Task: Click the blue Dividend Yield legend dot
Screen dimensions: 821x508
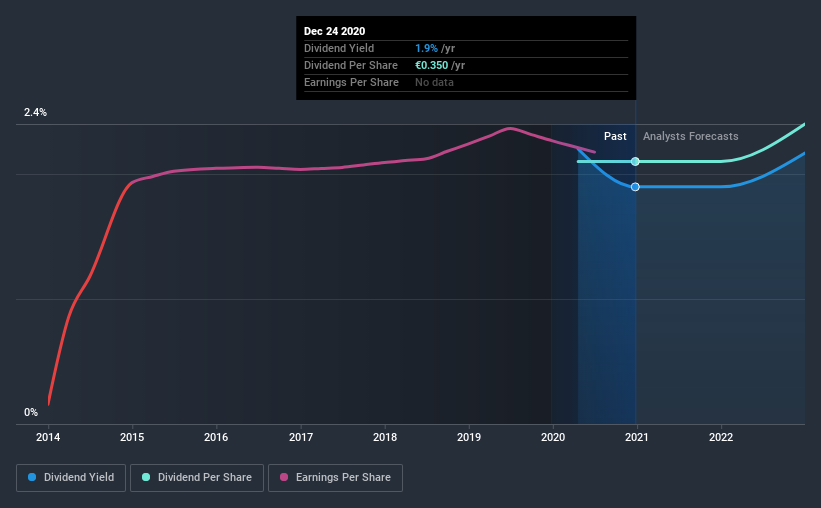Action: [x=32, y=477]
